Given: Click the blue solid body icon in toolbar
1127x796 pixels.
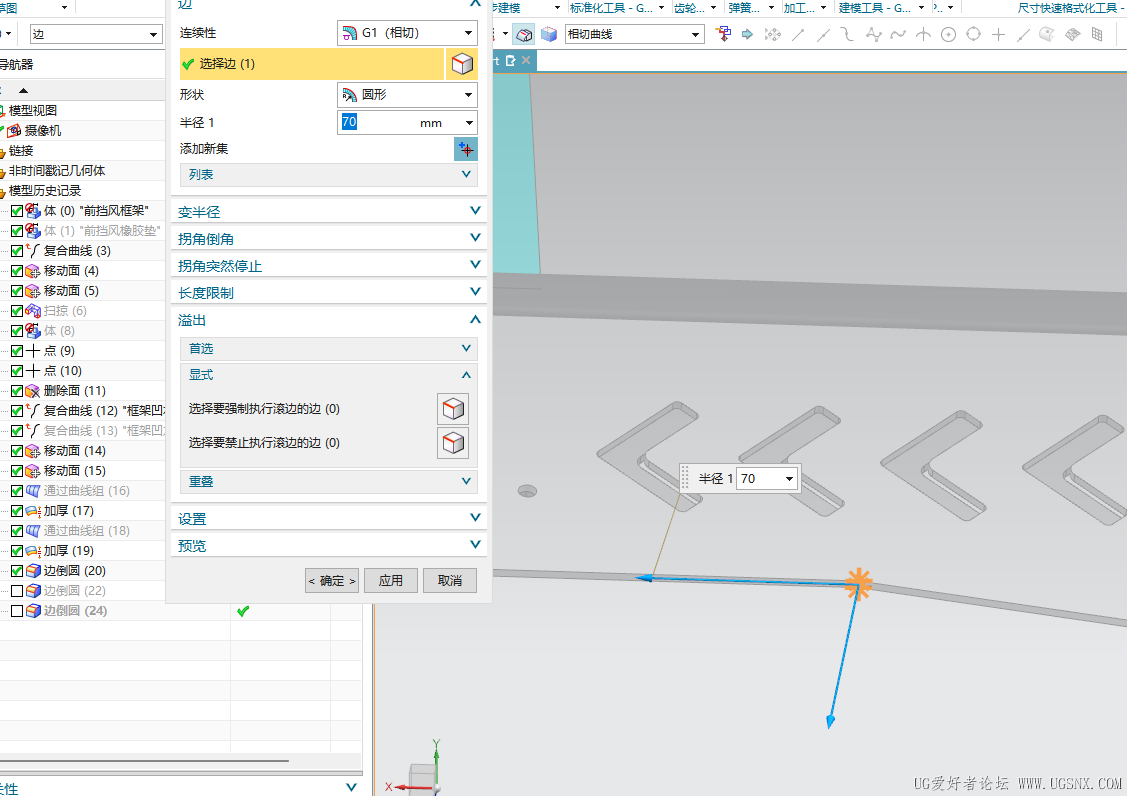Looking at the screenshot, I should 549,34.
